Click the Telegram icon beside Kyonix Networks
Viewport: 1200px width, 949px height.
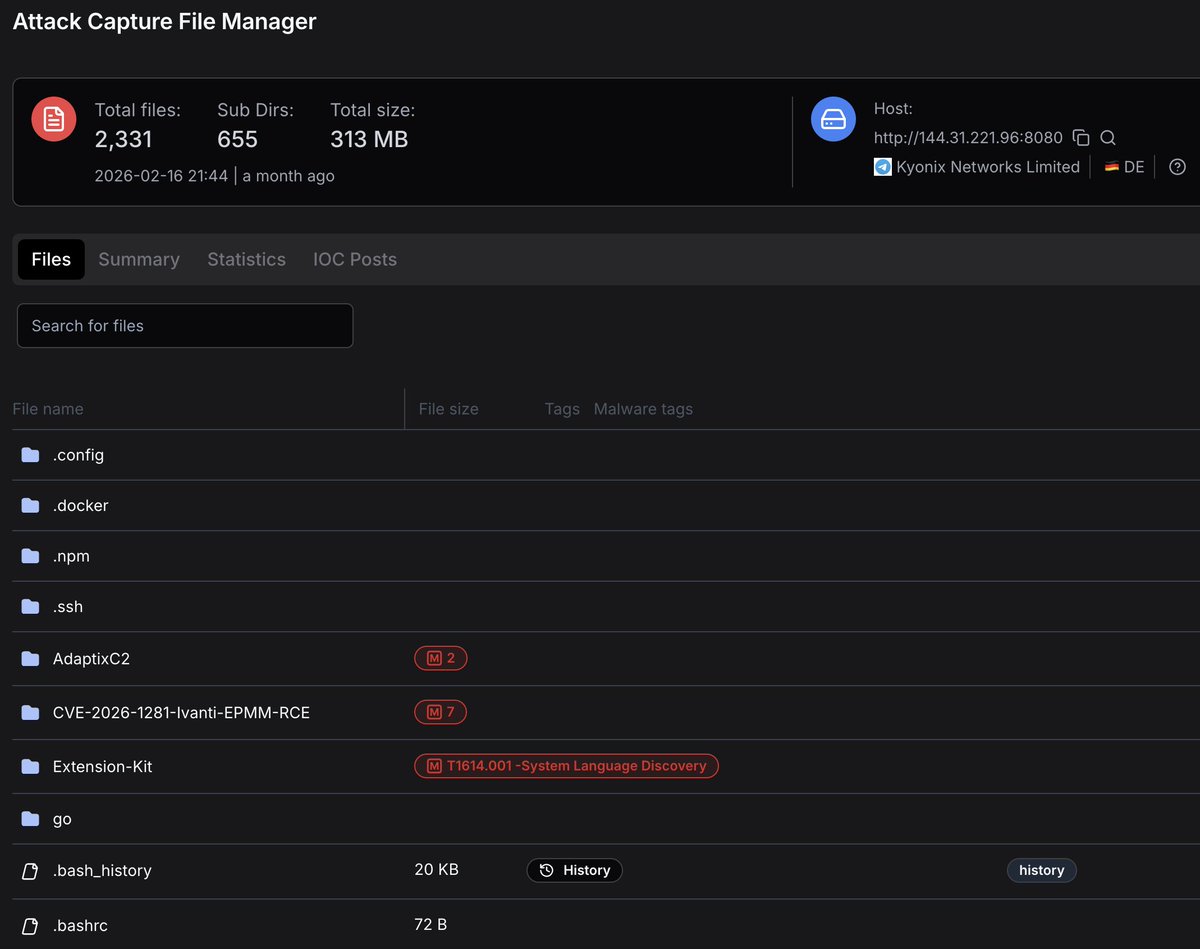click(883, 167)
